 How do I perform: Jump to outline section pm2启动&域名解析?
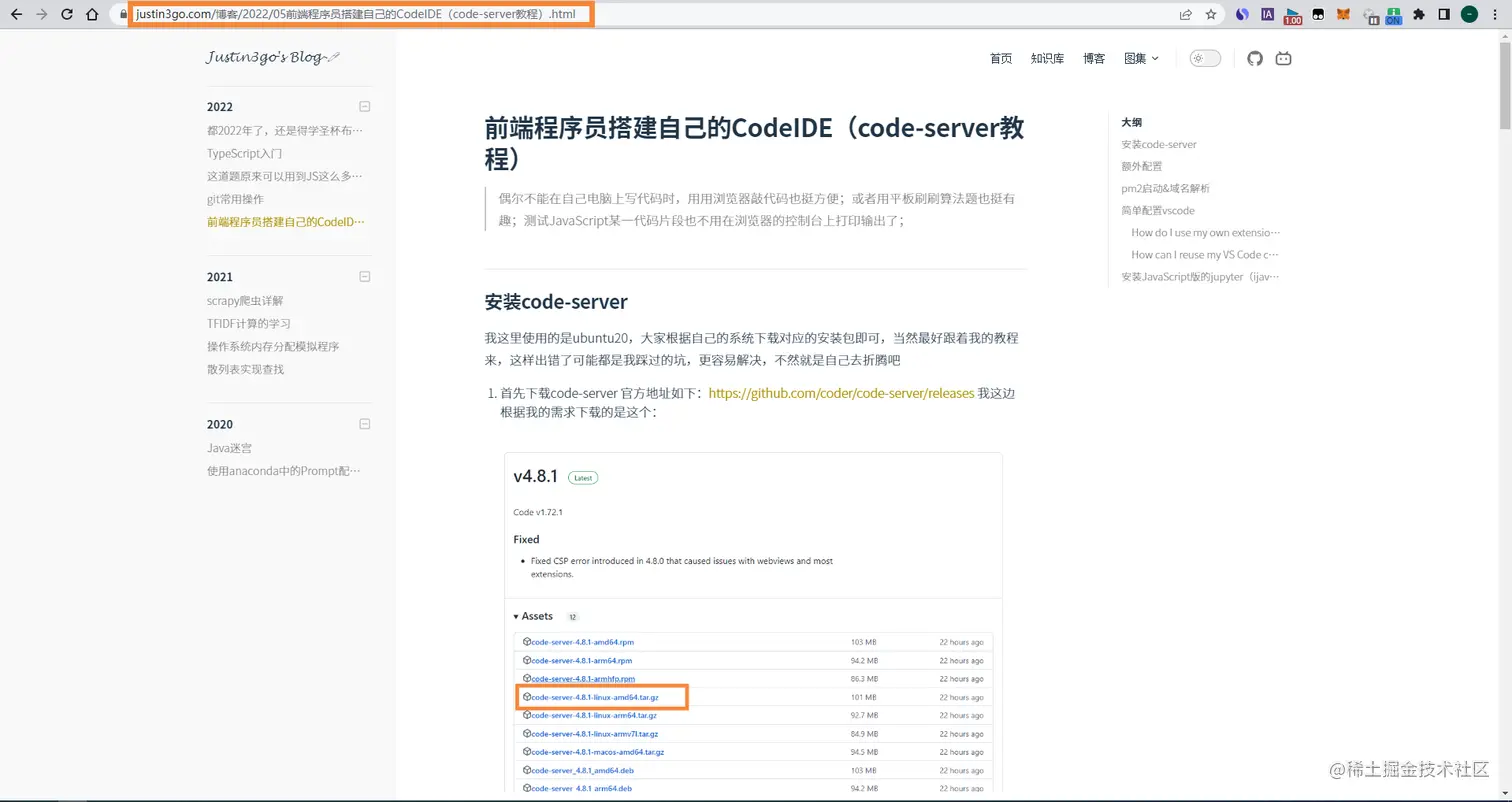tap(1165, 188)
